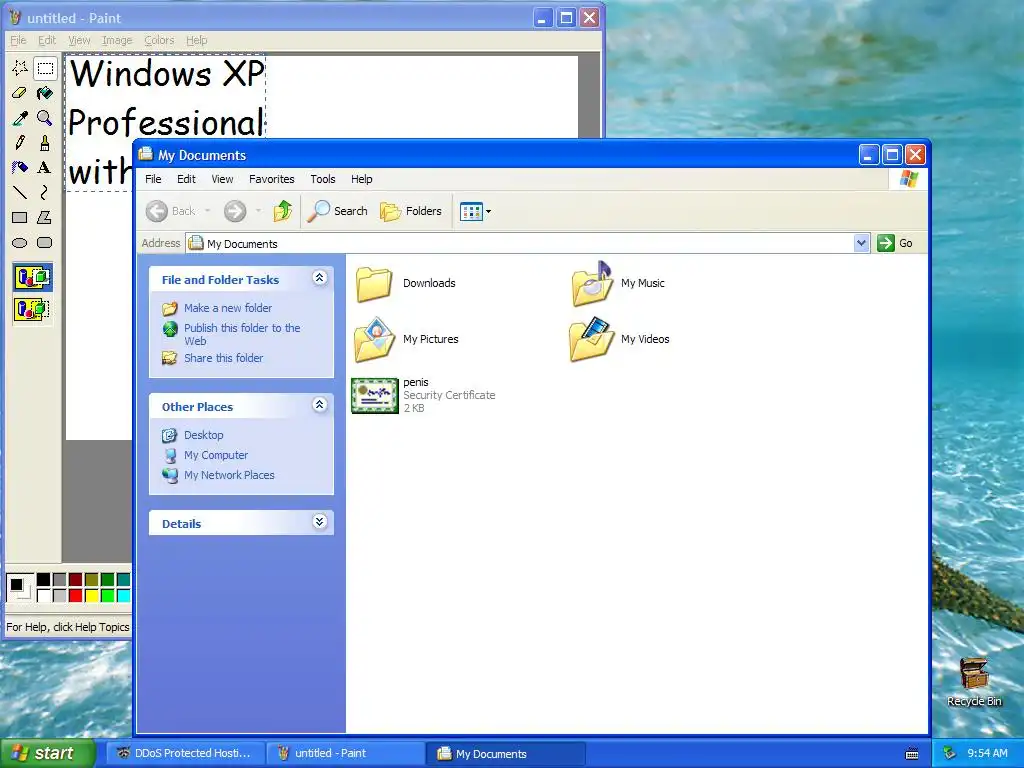This screenshot has width=1024, height=768.
Task: Select the Line tool in Paint
Action: (x=20, y=192)
